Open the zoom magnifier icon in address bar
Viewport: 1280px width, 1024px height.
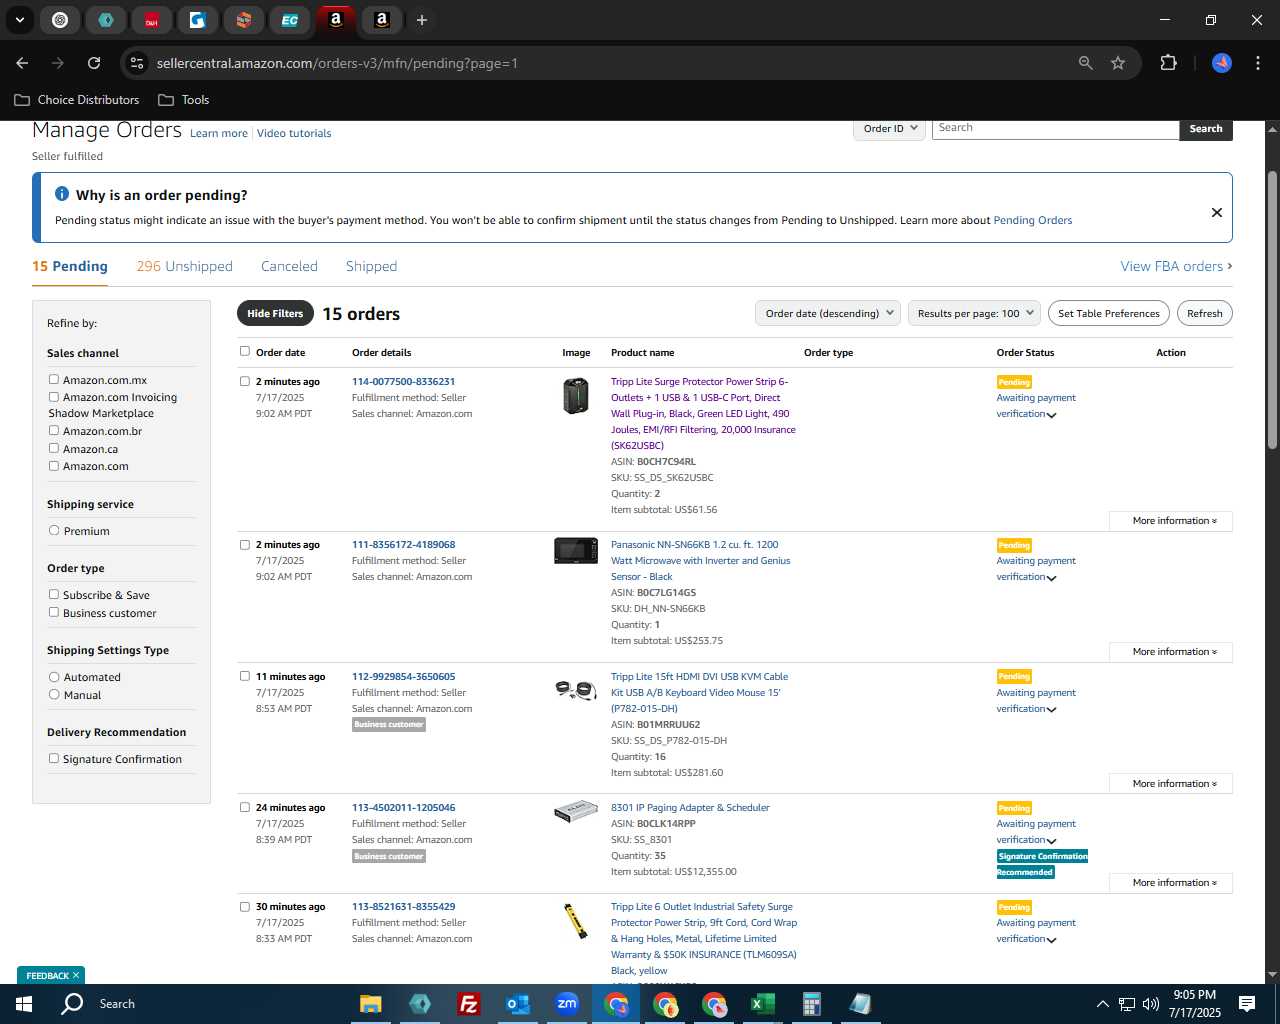pyautogui.click(x=1086, y=63)
